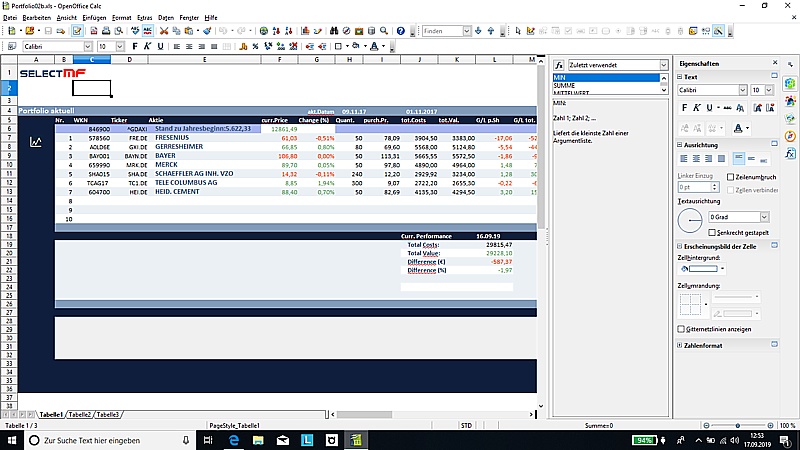Open sidebar Calibri font dropdown
The height and width of the screenshot is (450, 800).
point(742,90)
